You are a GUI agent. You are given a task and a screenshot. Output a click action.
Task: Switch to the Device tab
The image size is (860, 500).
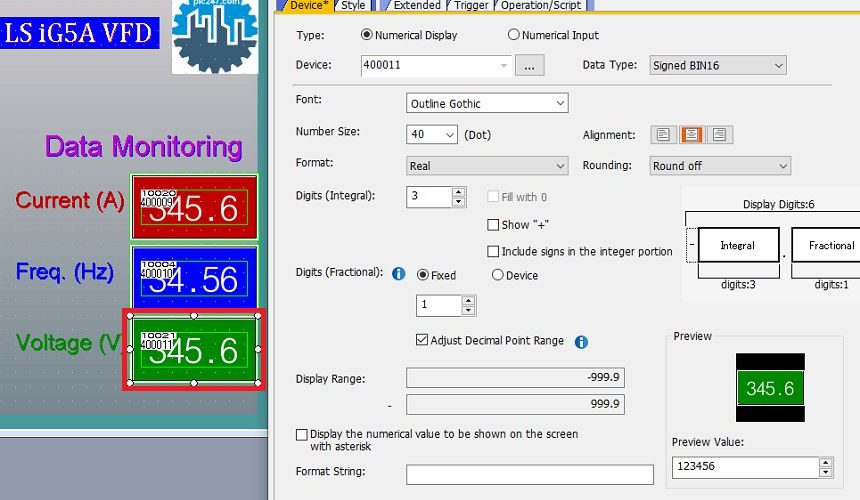click(306, 5)
